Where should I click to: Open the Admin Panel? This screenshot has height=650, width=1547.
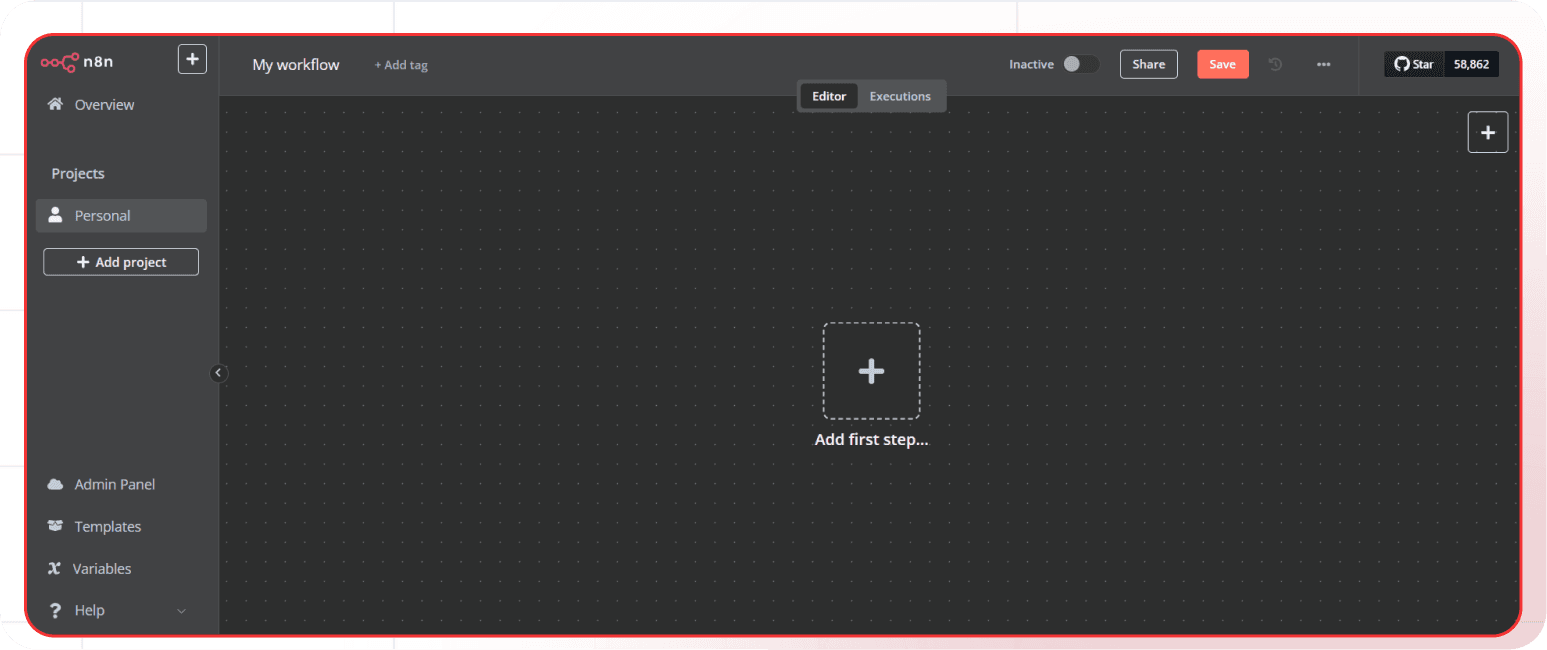click(x=114, y=485)
